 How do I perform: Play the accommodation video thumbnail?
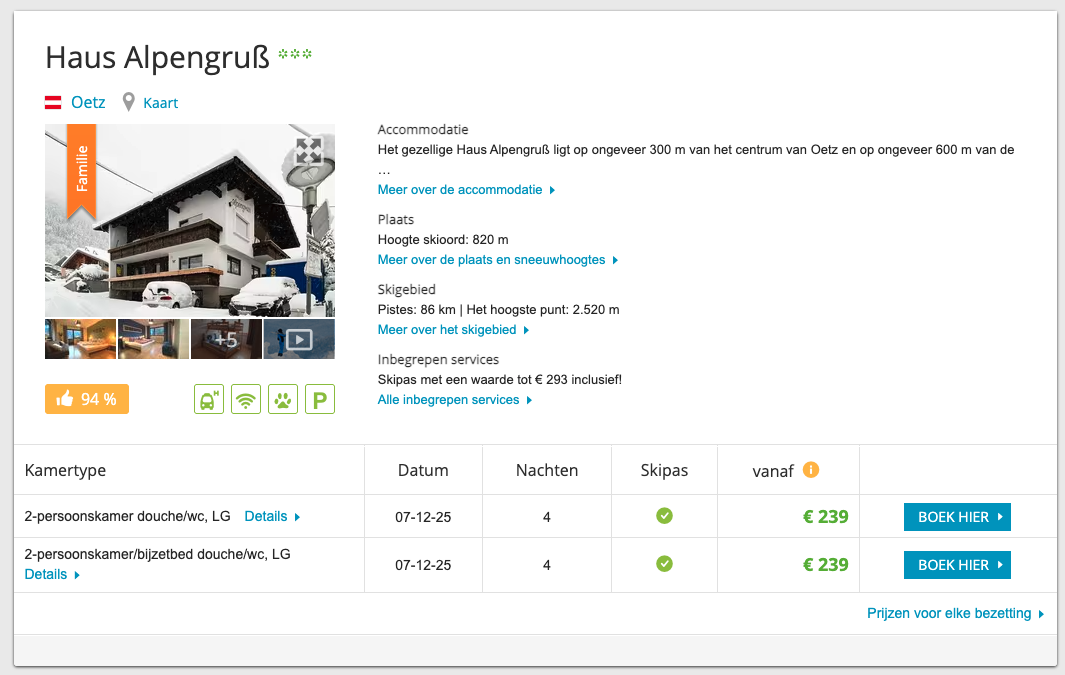tap(299, 339)
